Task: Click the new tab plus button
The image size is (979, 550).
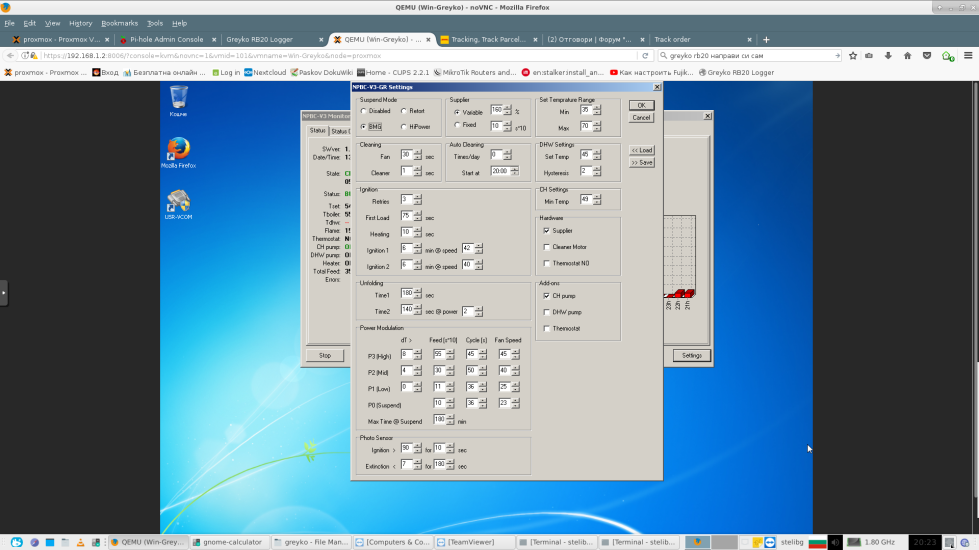Action: [765, 39]
